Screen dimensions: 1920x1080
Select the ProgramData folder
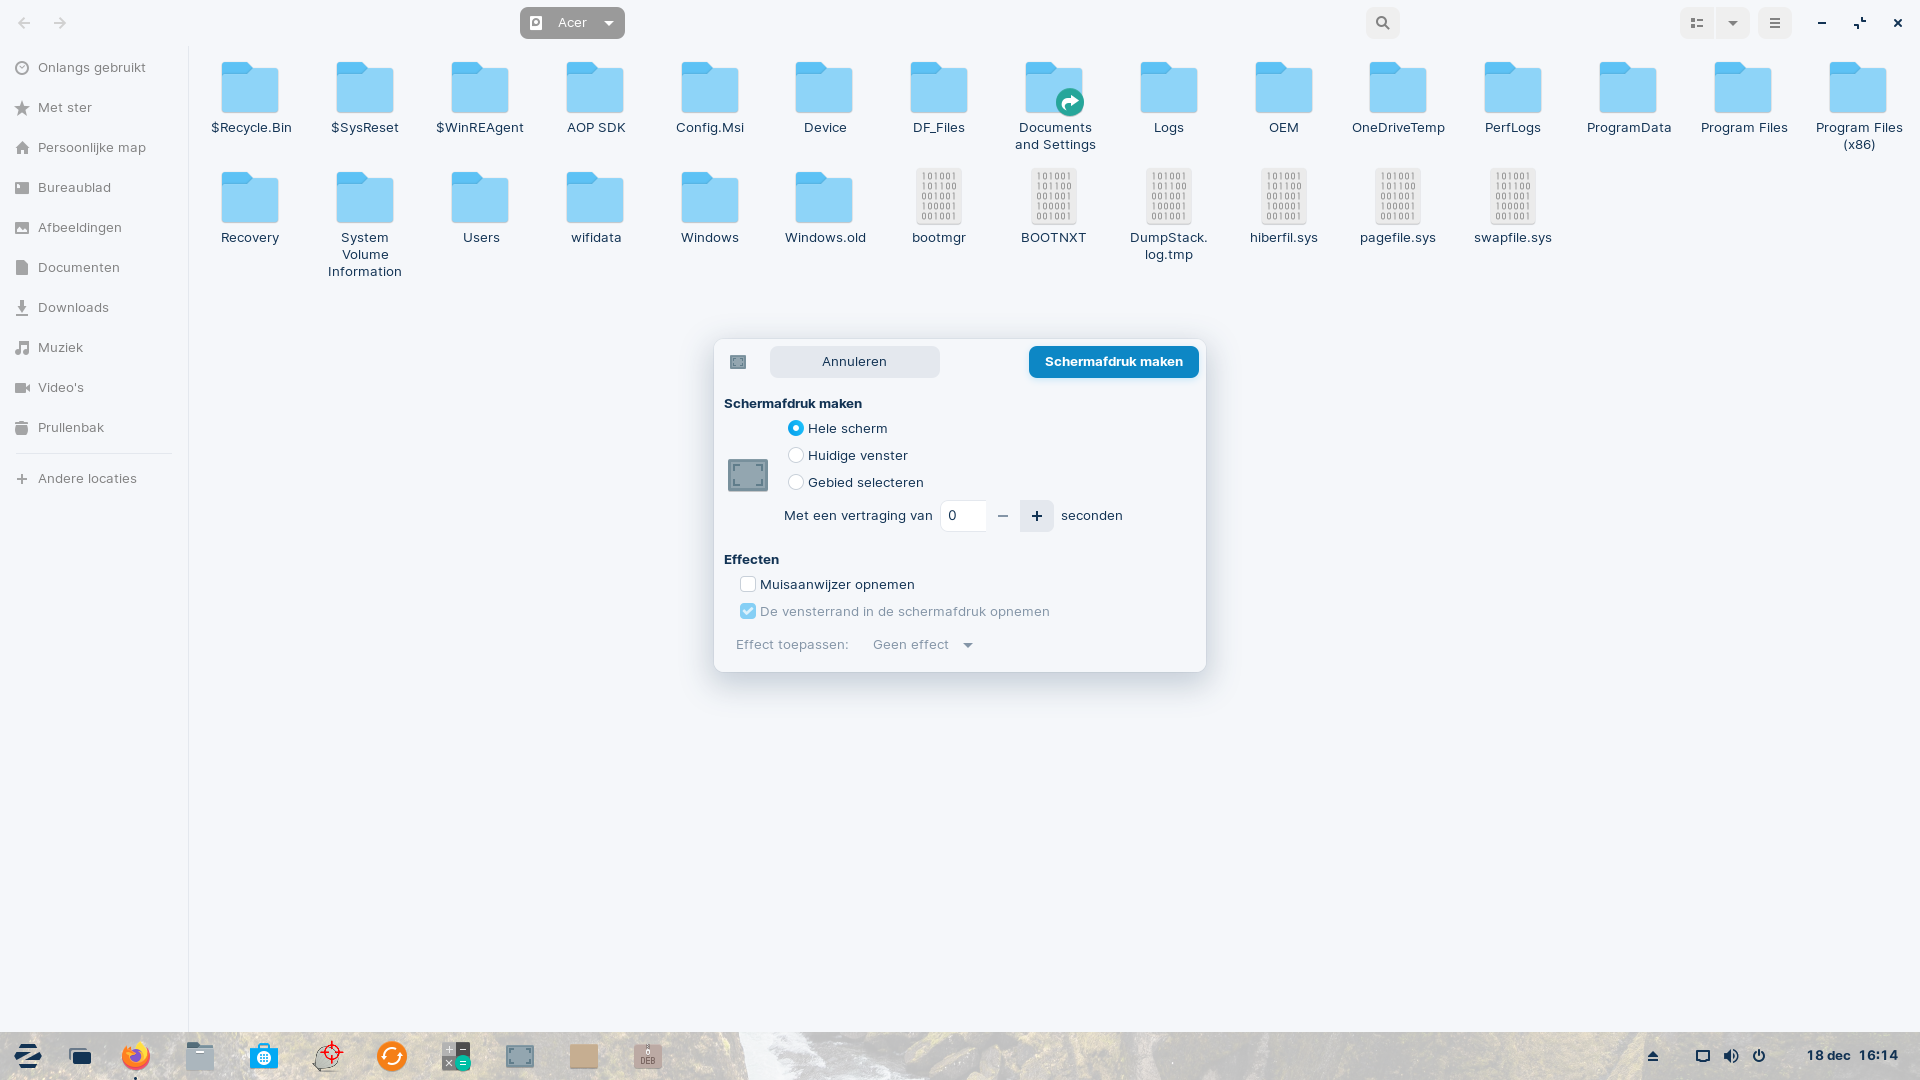[x=1628, y=98]
